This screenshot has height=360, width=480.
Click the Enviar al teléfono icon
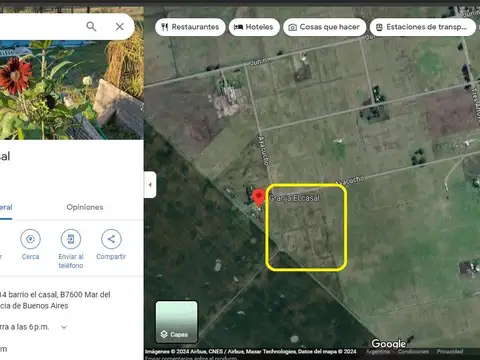click(x=71, y=239)
